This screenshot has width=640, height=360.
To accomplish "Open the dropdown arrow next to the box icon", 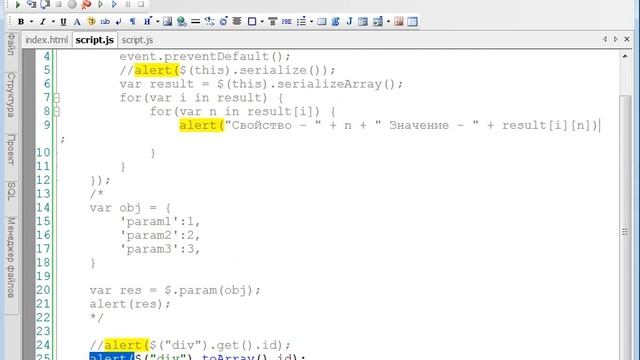I will click(x=262, y=22).
